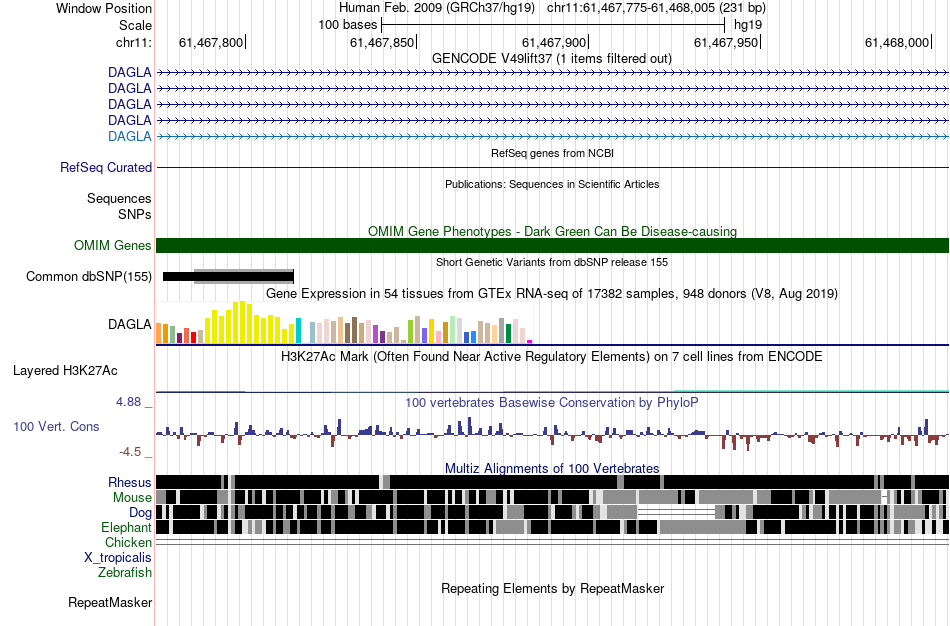Select the dark green OMIM gene bar
This screenshot has height=626, width=950.
coord(552,245)
